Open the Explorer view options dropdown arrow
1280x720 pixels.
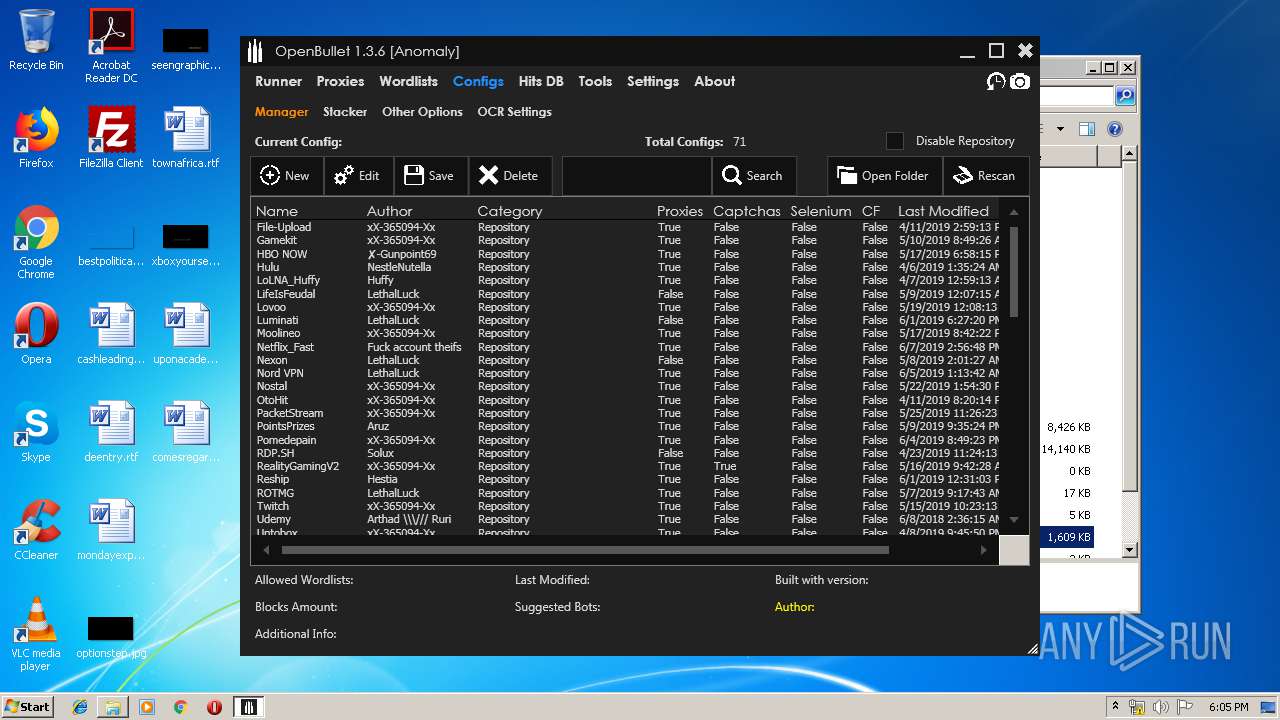pos(1060,129)
